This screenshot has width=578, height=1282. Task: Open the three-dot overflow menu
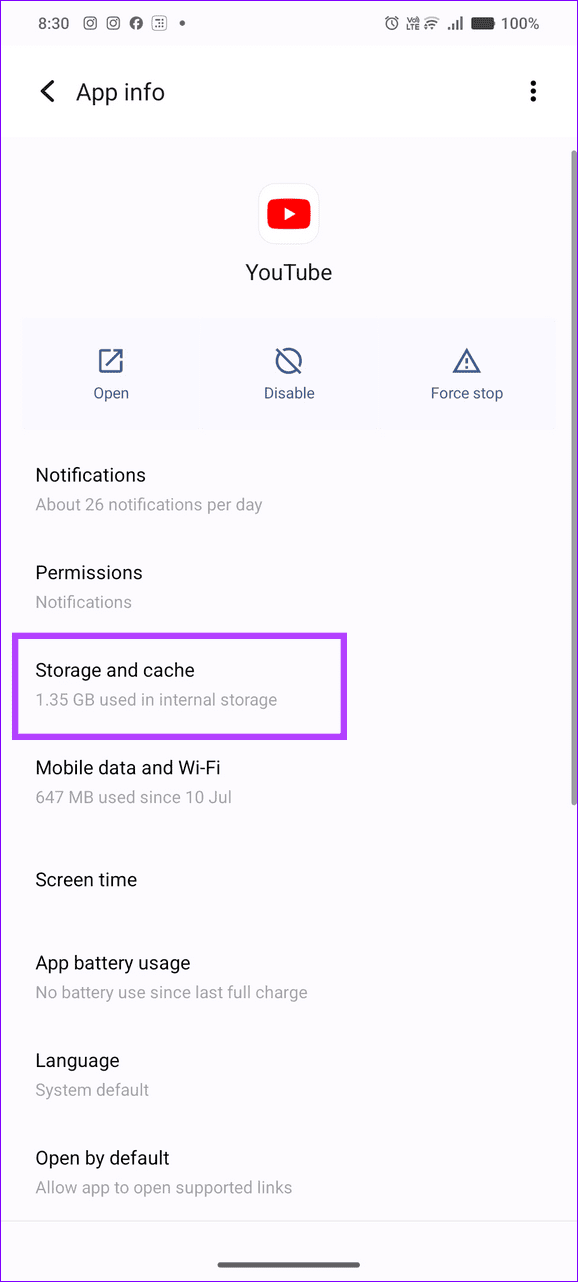533,92
